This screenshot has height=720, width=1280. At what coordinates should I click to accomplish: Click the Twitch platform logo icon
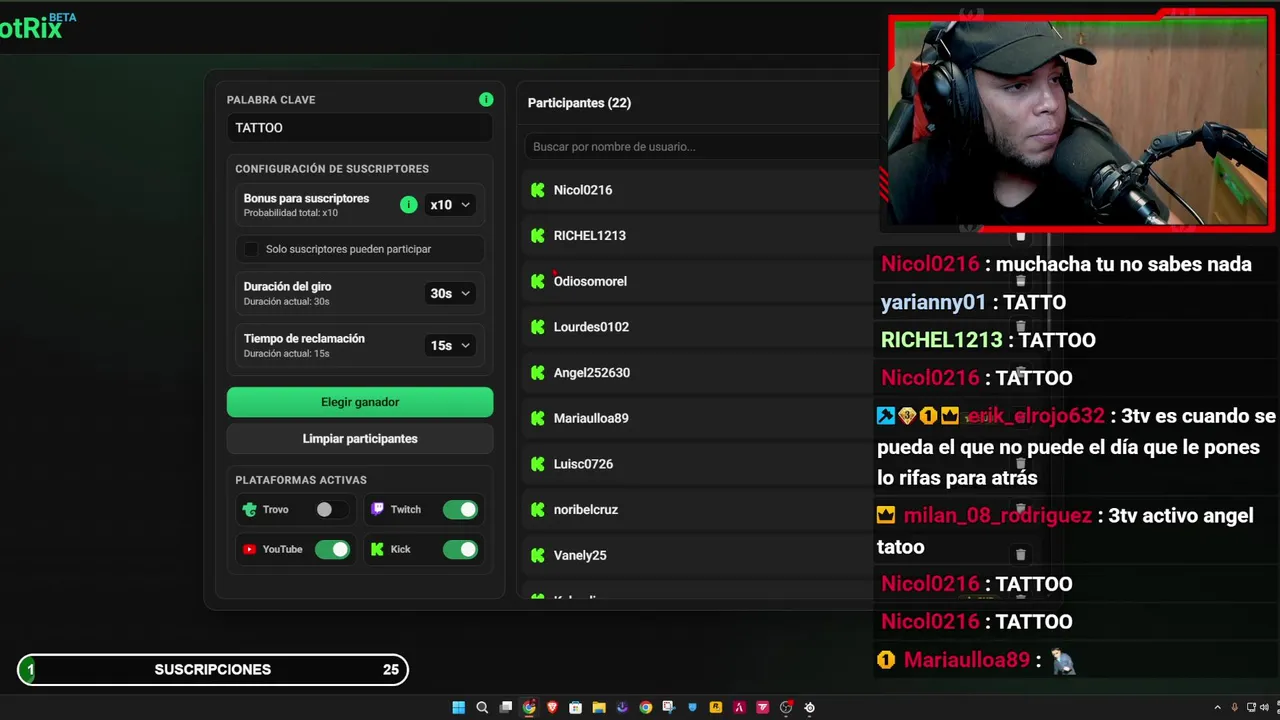(377, 509)
